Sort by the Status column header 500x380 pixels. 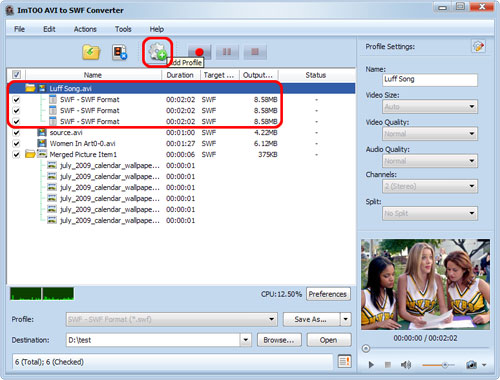point(316,75)
